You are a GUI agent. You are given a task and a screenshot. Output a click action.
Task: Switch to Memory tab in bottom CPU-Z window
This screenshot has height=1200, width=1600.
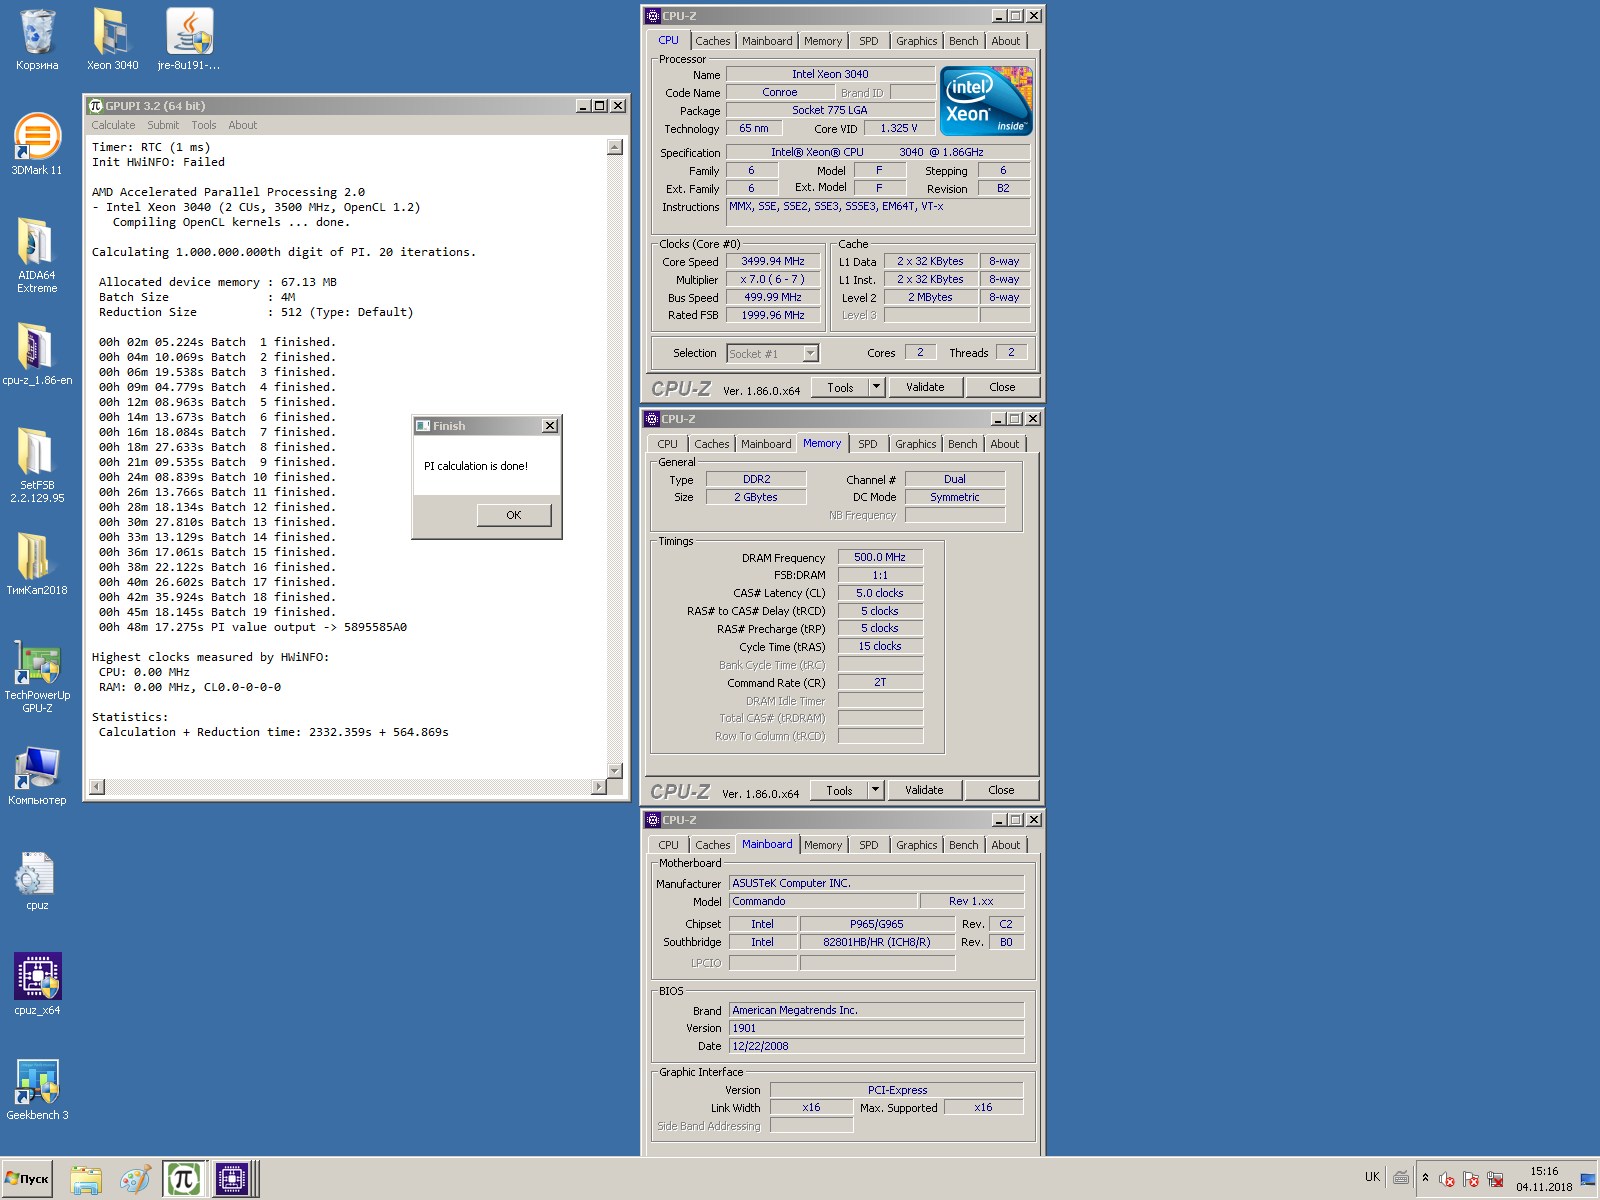823,845
